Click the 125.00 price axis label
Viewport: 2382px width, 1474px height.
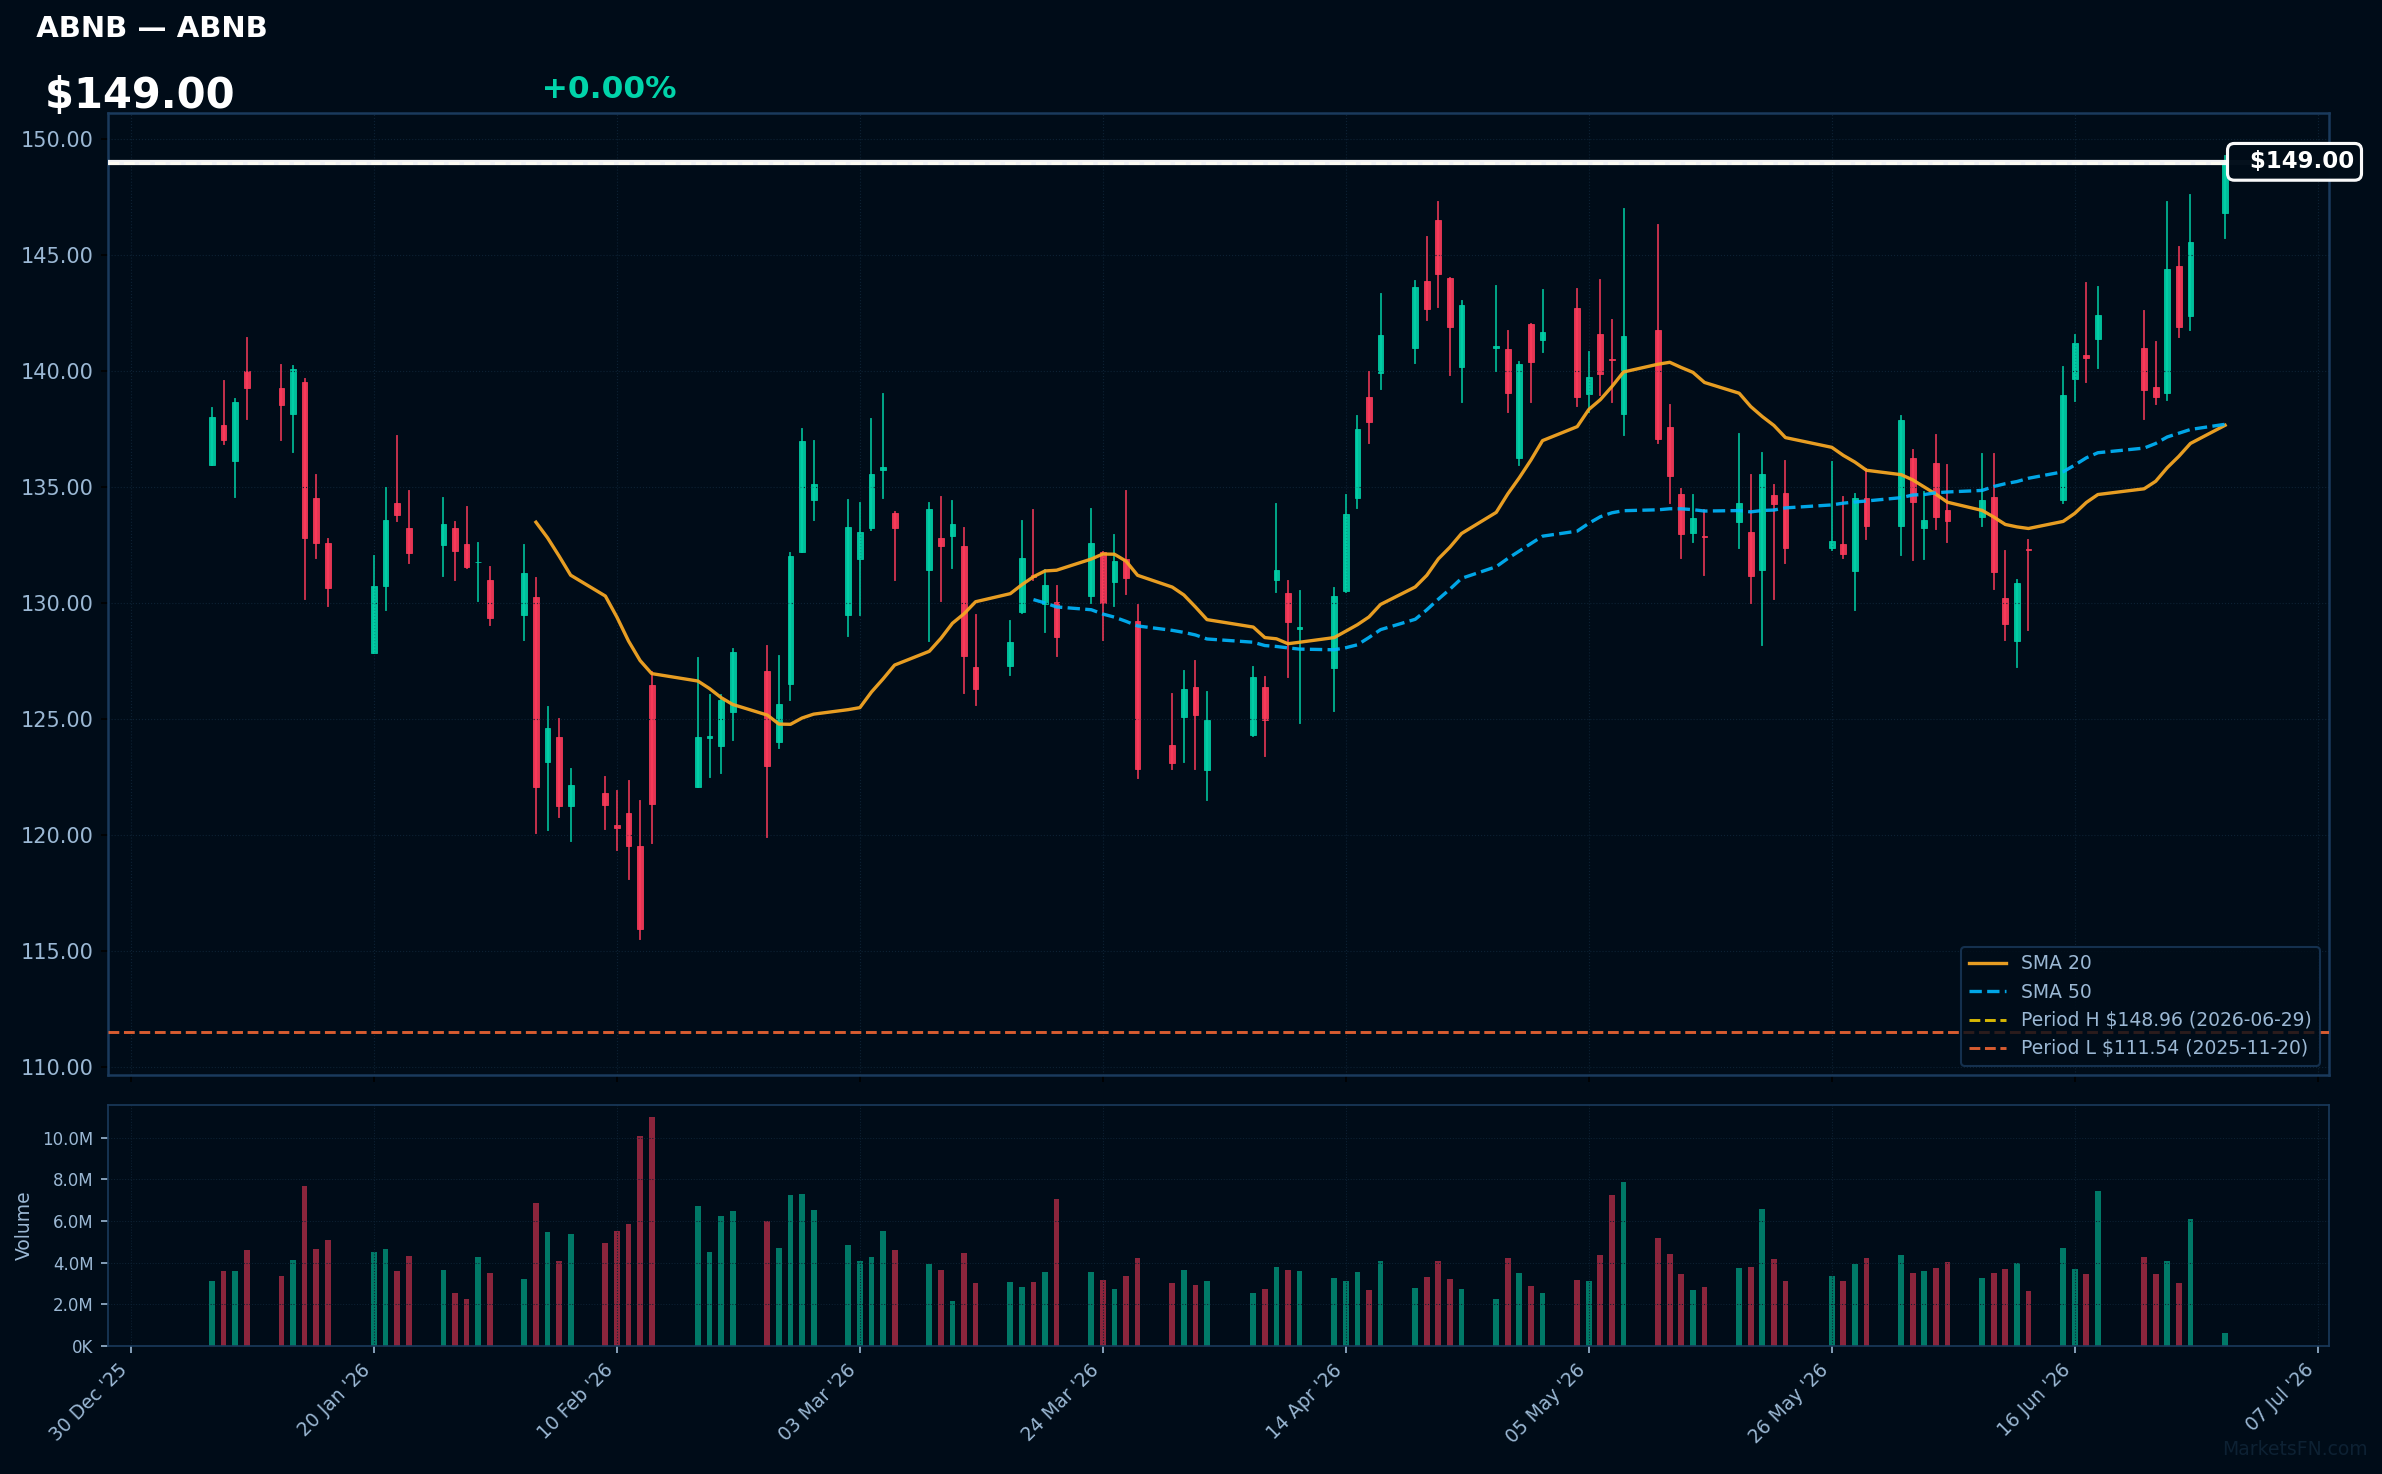click(57, 720)
